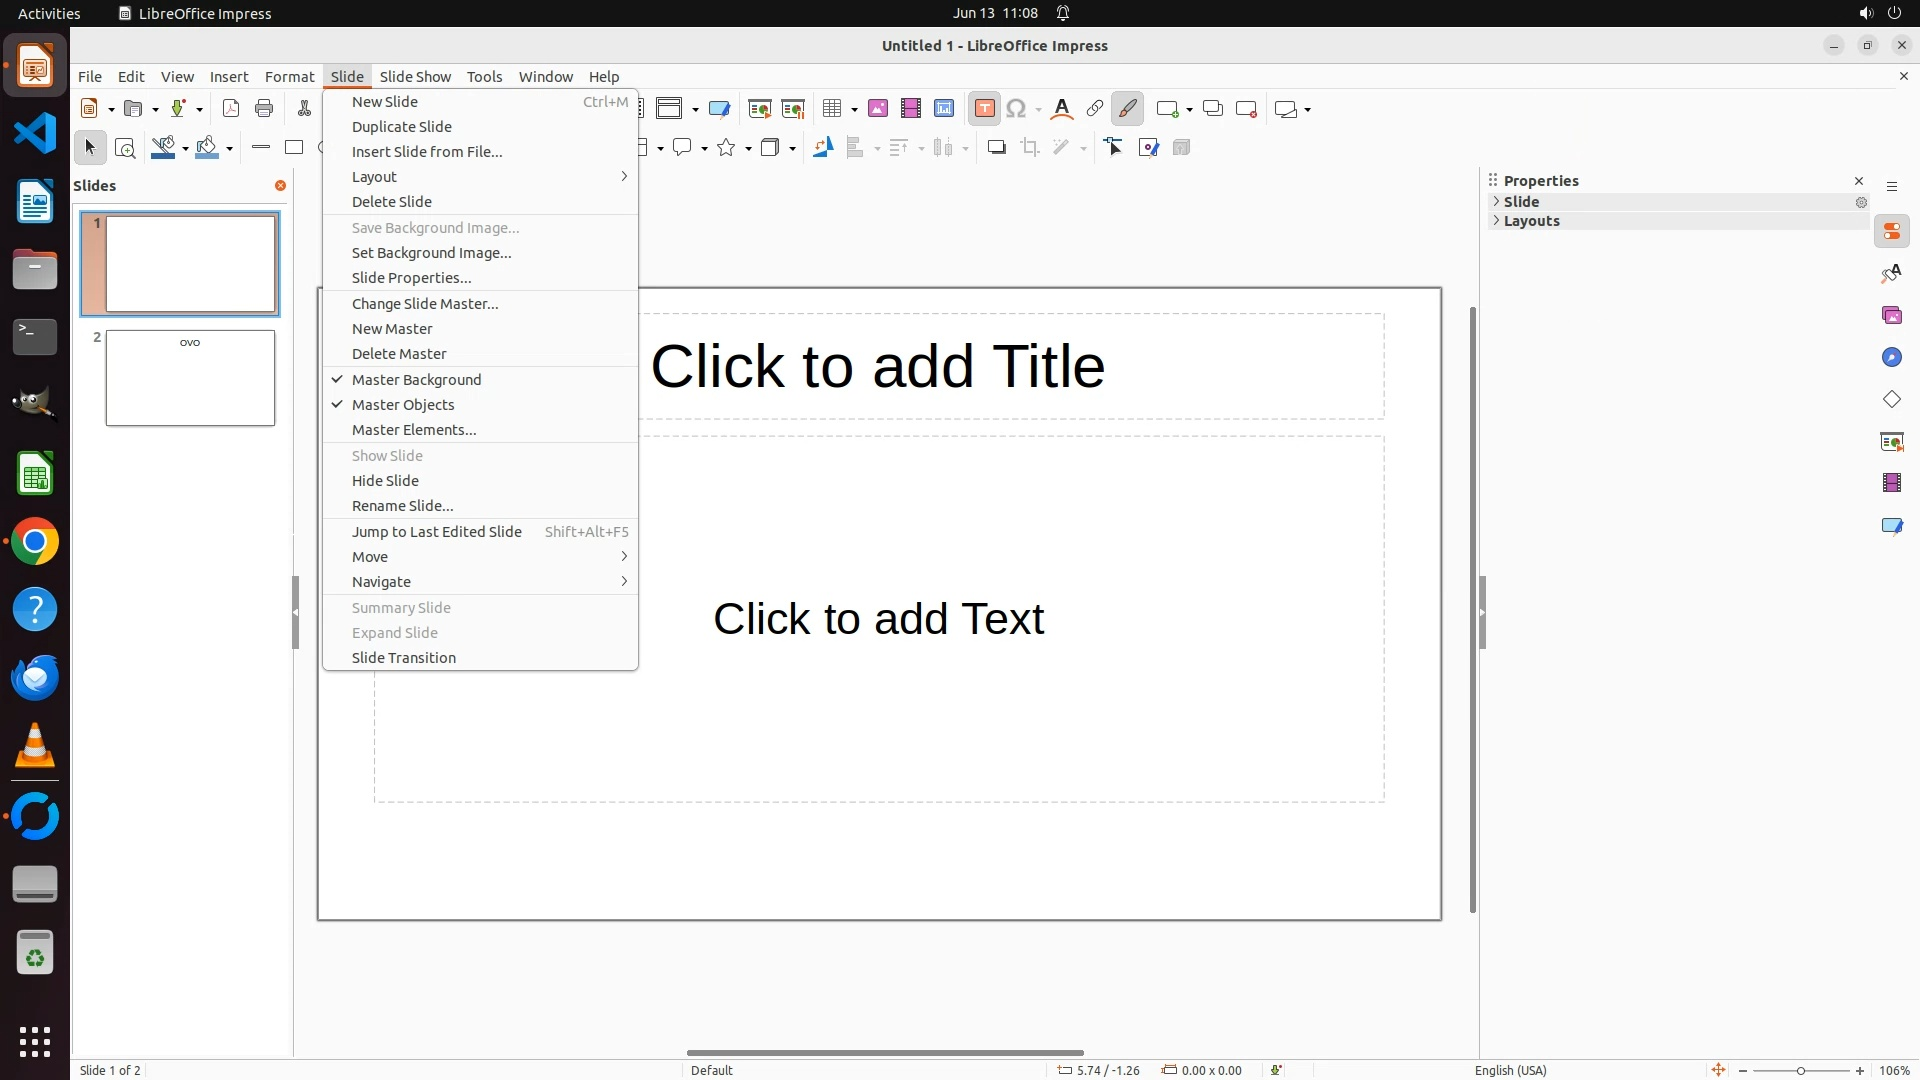
Task: Click the Insert Hyperlink chain icon
Action: click(1095, 109)
